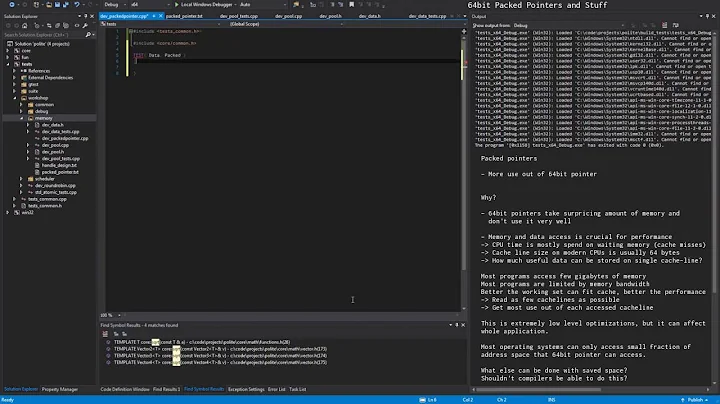Select the TEMPLATE Vector2<T> symbol result row

(x=220, y=349)
